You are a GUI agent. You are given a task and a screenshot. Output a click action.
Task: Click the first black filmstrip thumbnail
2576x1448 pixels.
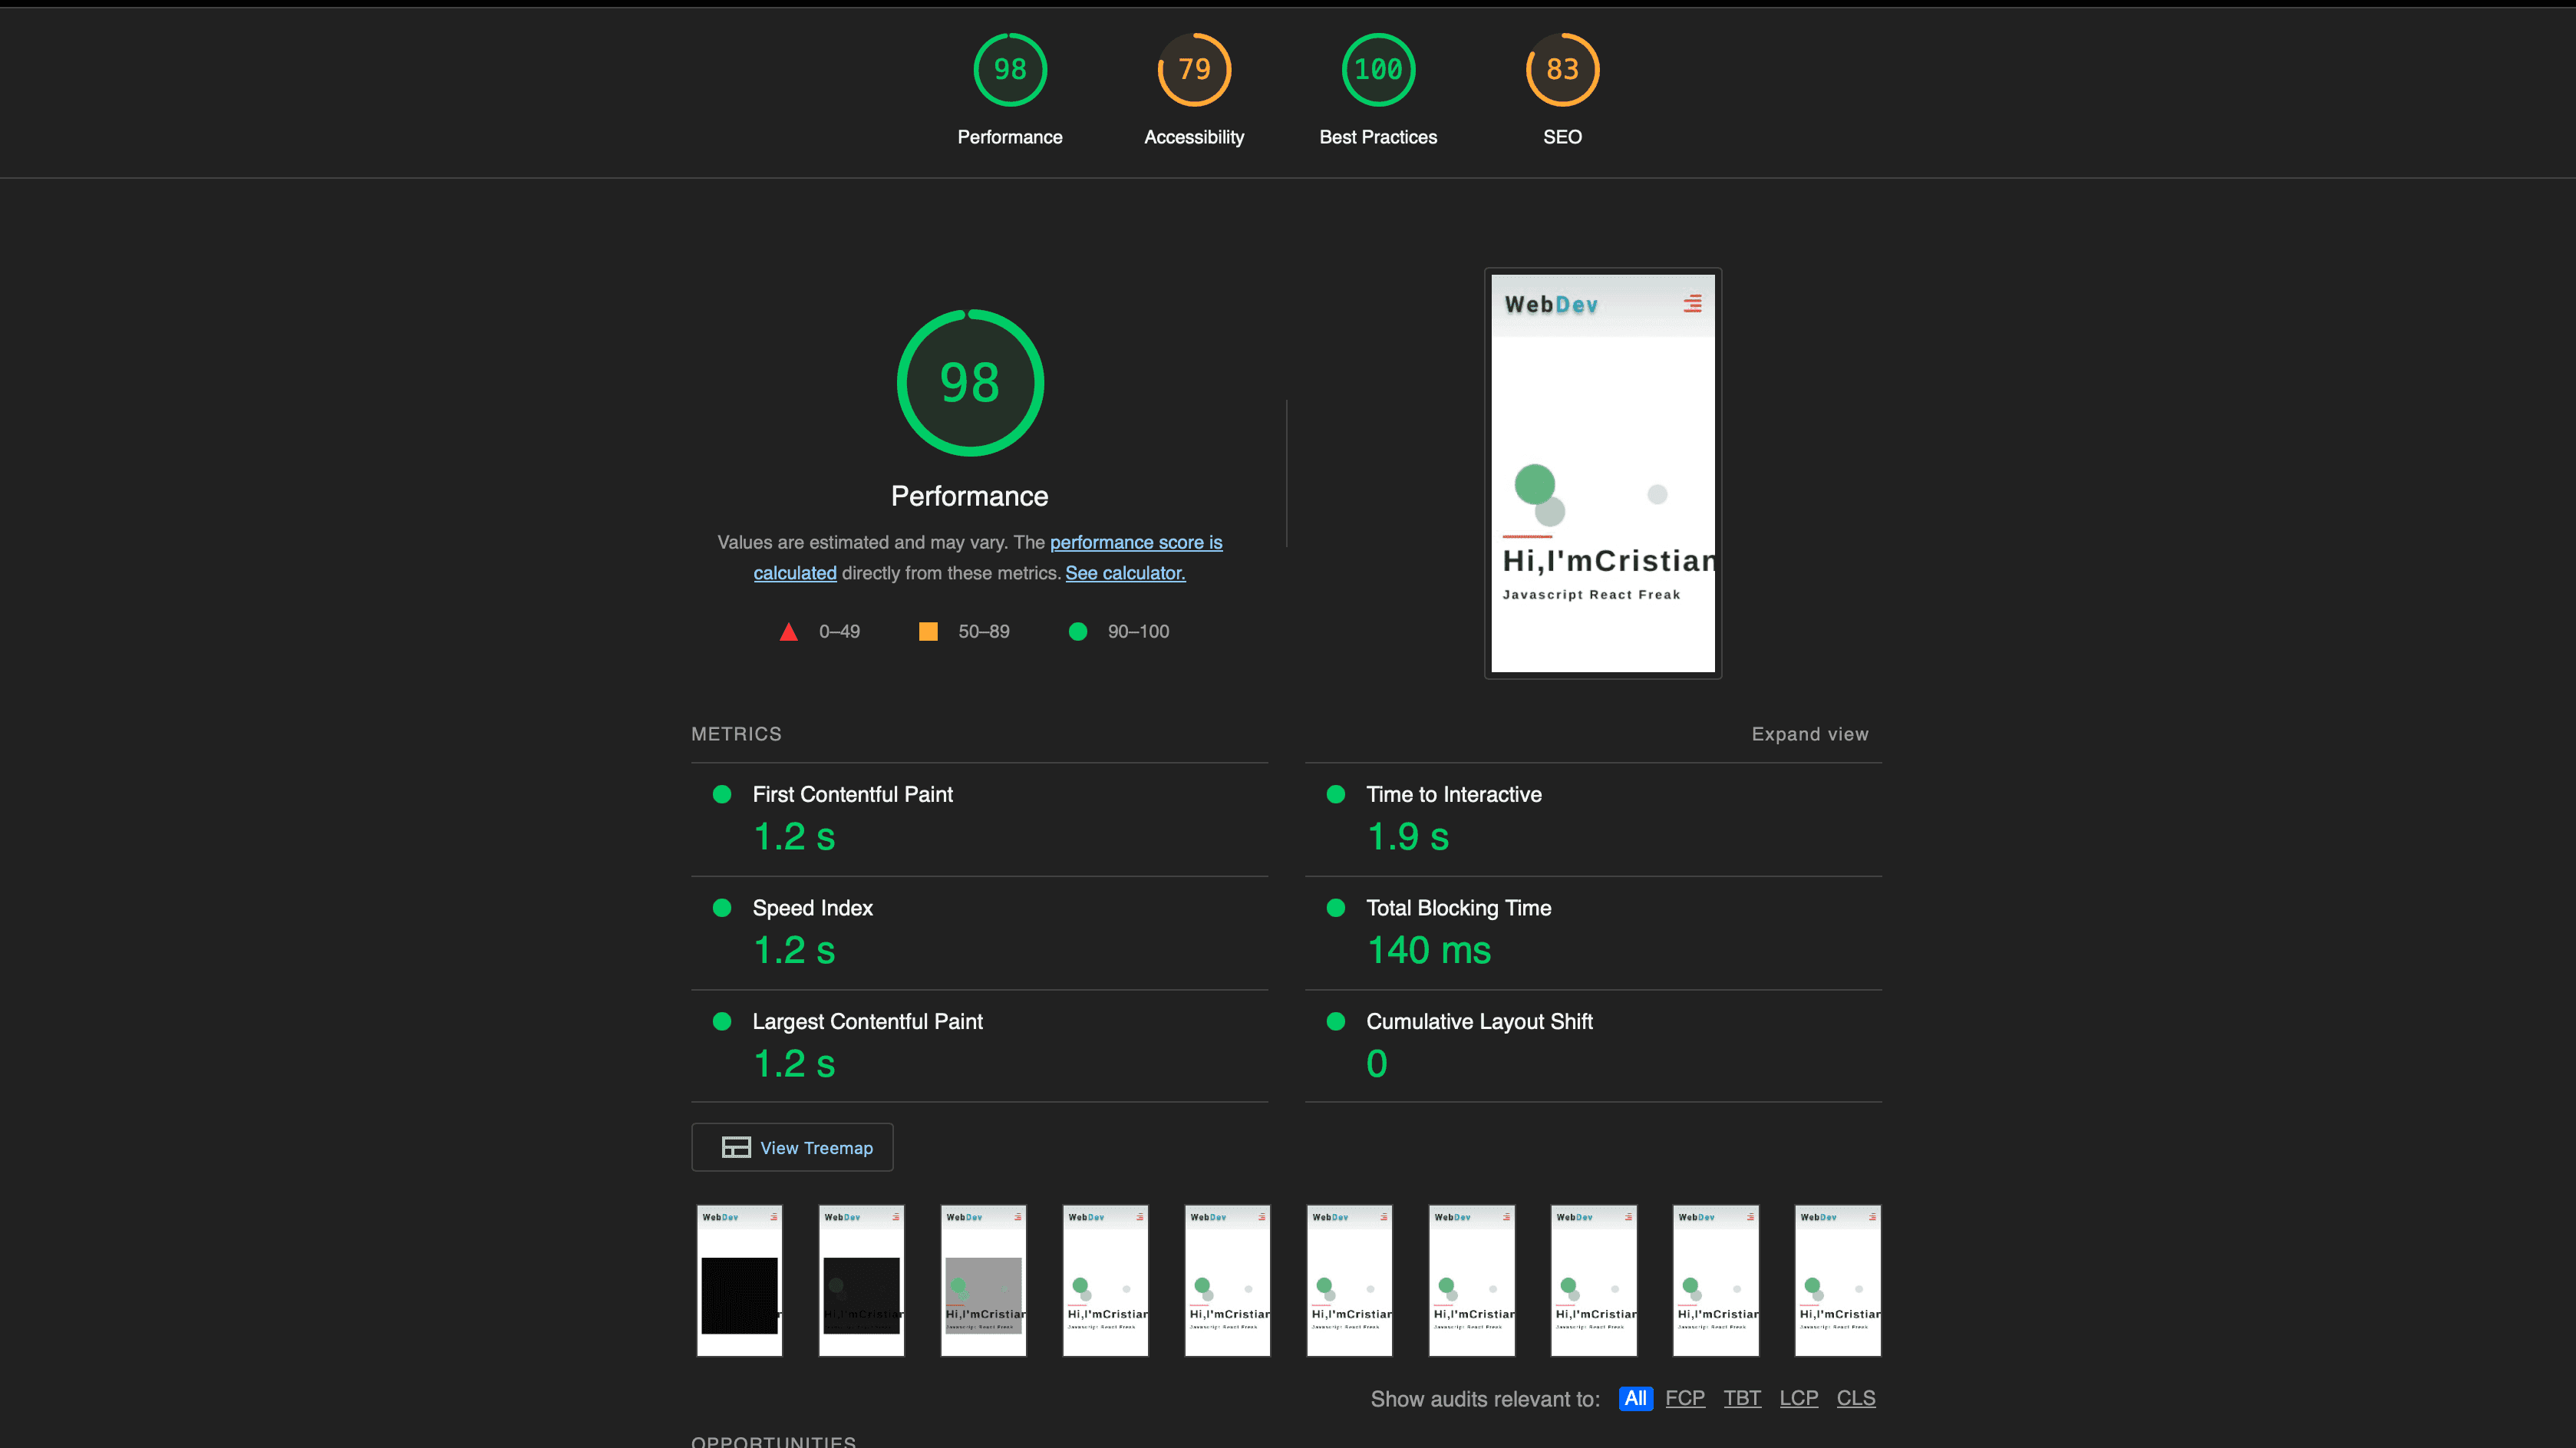[x=739, y=1281]
